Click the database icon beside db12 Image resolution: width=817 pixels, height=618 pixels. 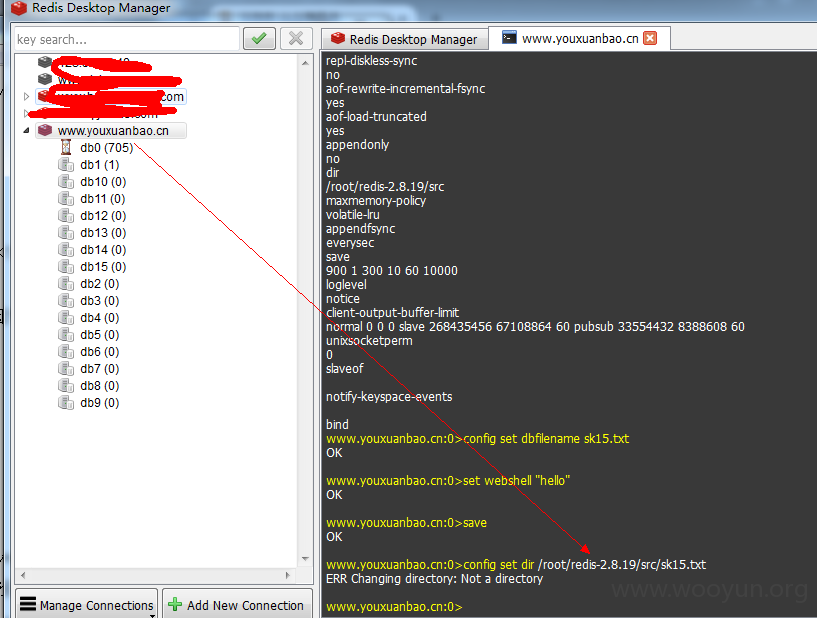66,216
